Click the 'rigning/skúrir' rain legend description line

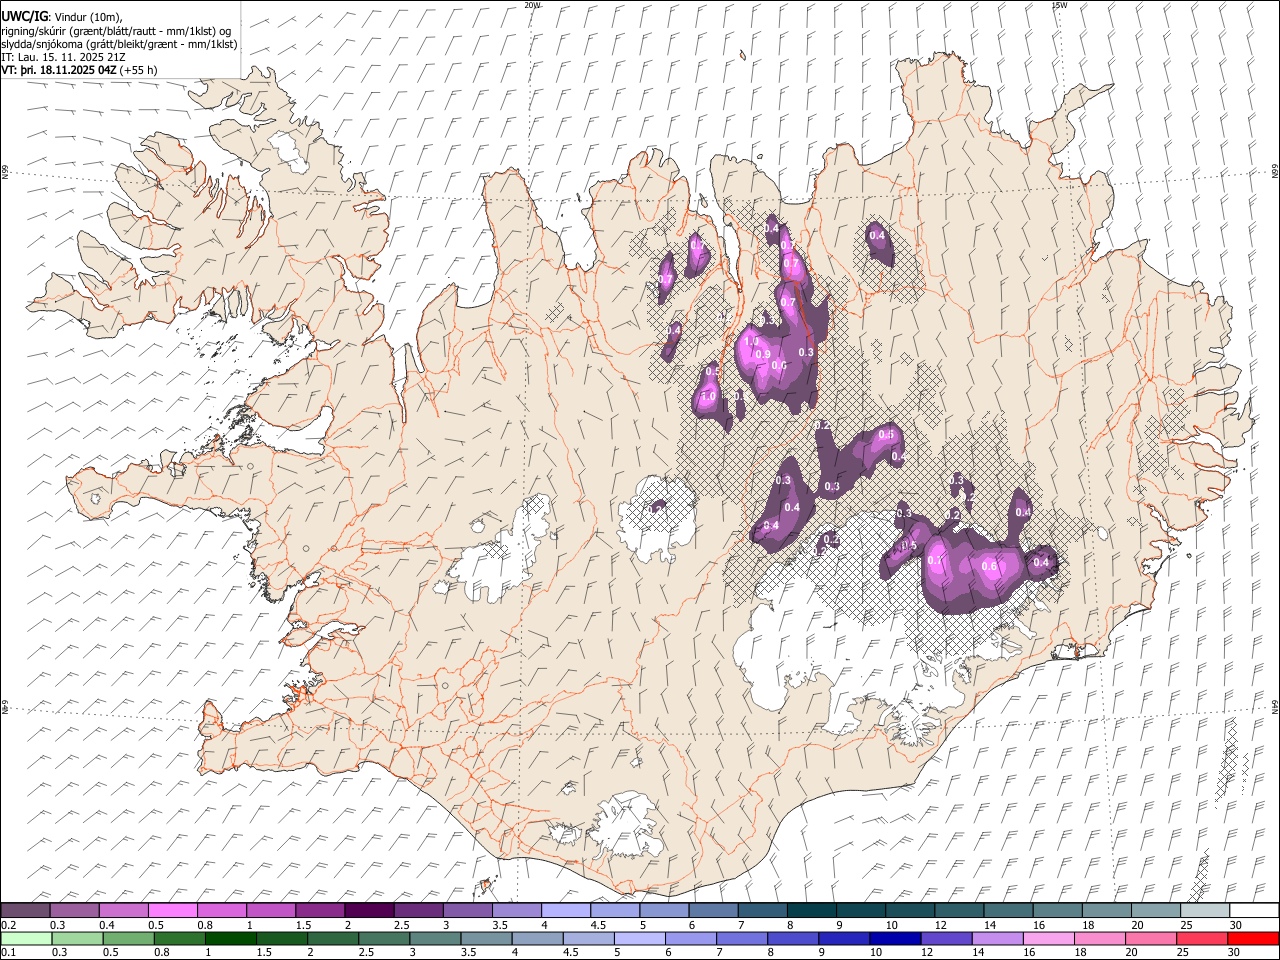(116, 31)
